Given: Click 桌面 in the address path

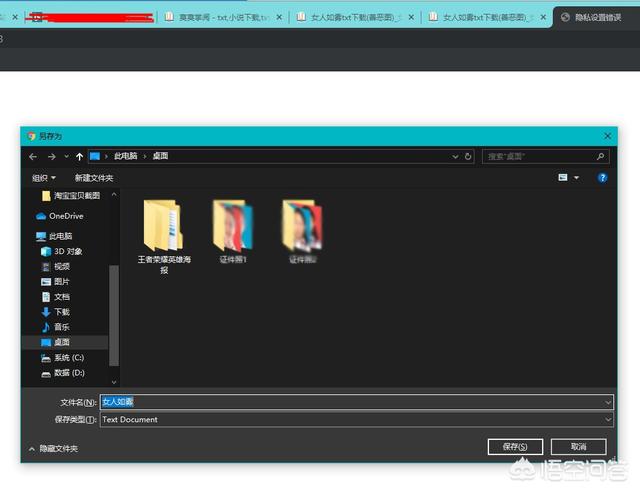Looking at the screenshot, I should pos(160,156).
